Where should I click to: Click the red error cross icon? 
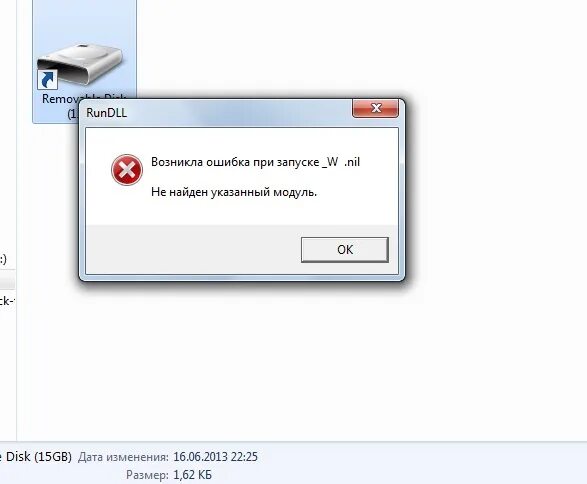coord(127,170)
